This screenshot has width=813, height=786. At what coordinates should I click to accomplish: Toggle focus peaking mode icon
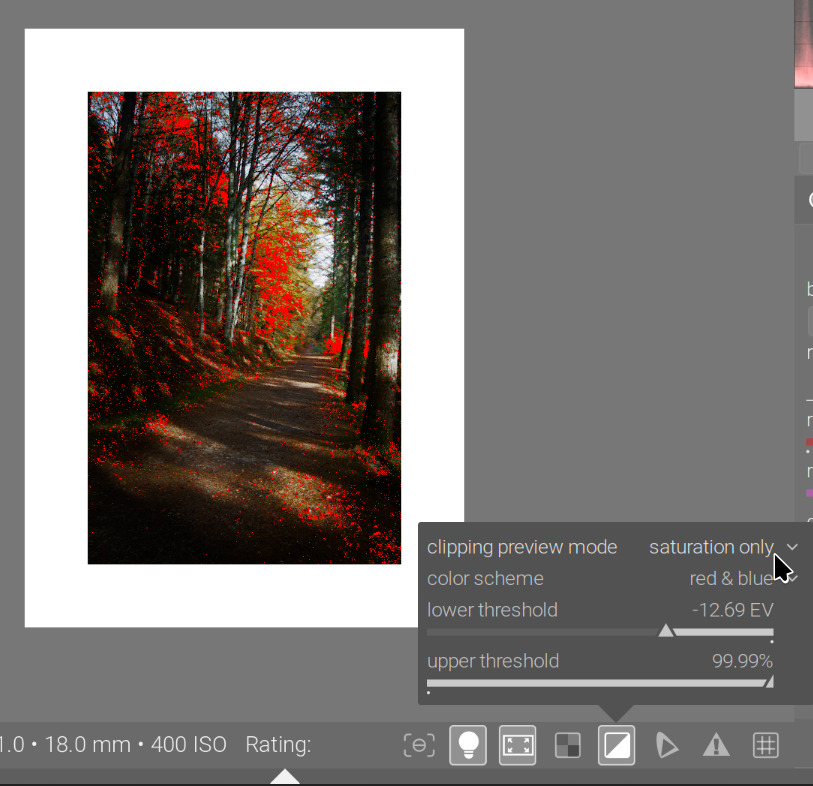point(420,745)
